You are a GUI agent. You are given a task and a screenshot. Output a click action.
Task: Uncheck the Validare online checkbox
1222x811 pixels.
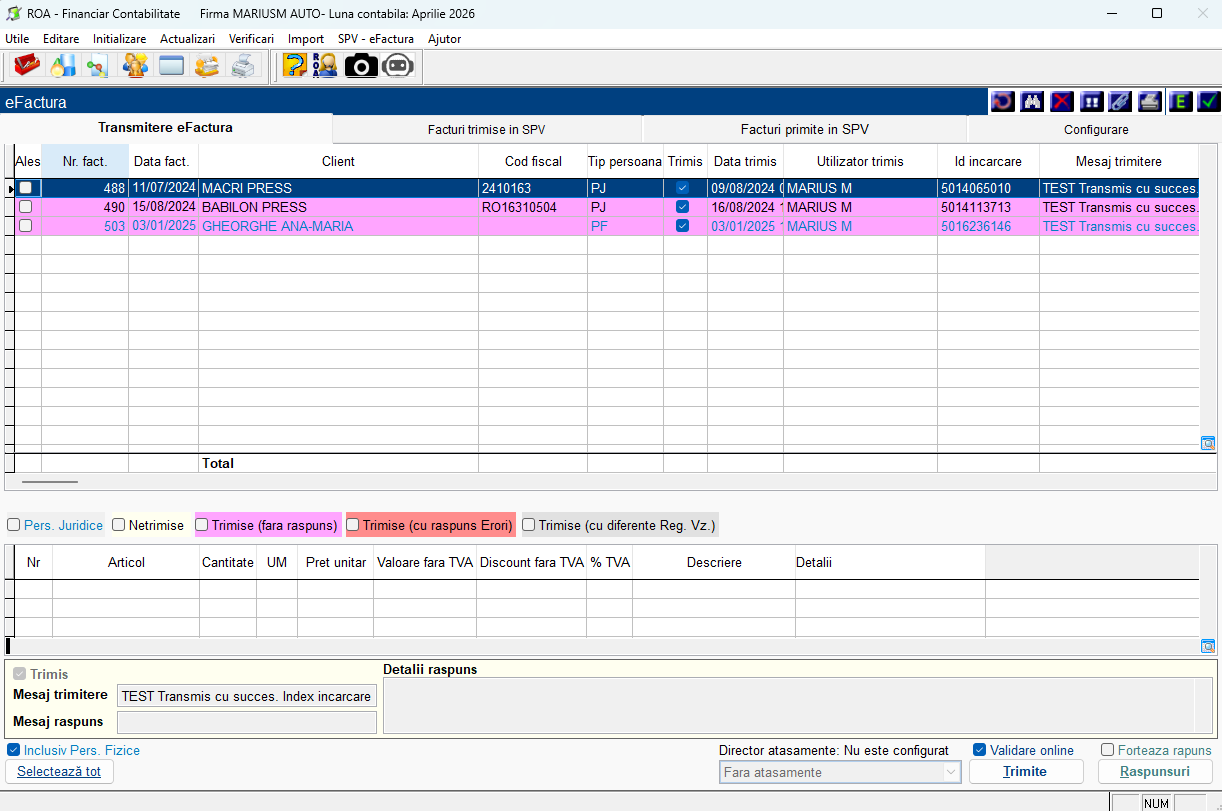[980, 750]
